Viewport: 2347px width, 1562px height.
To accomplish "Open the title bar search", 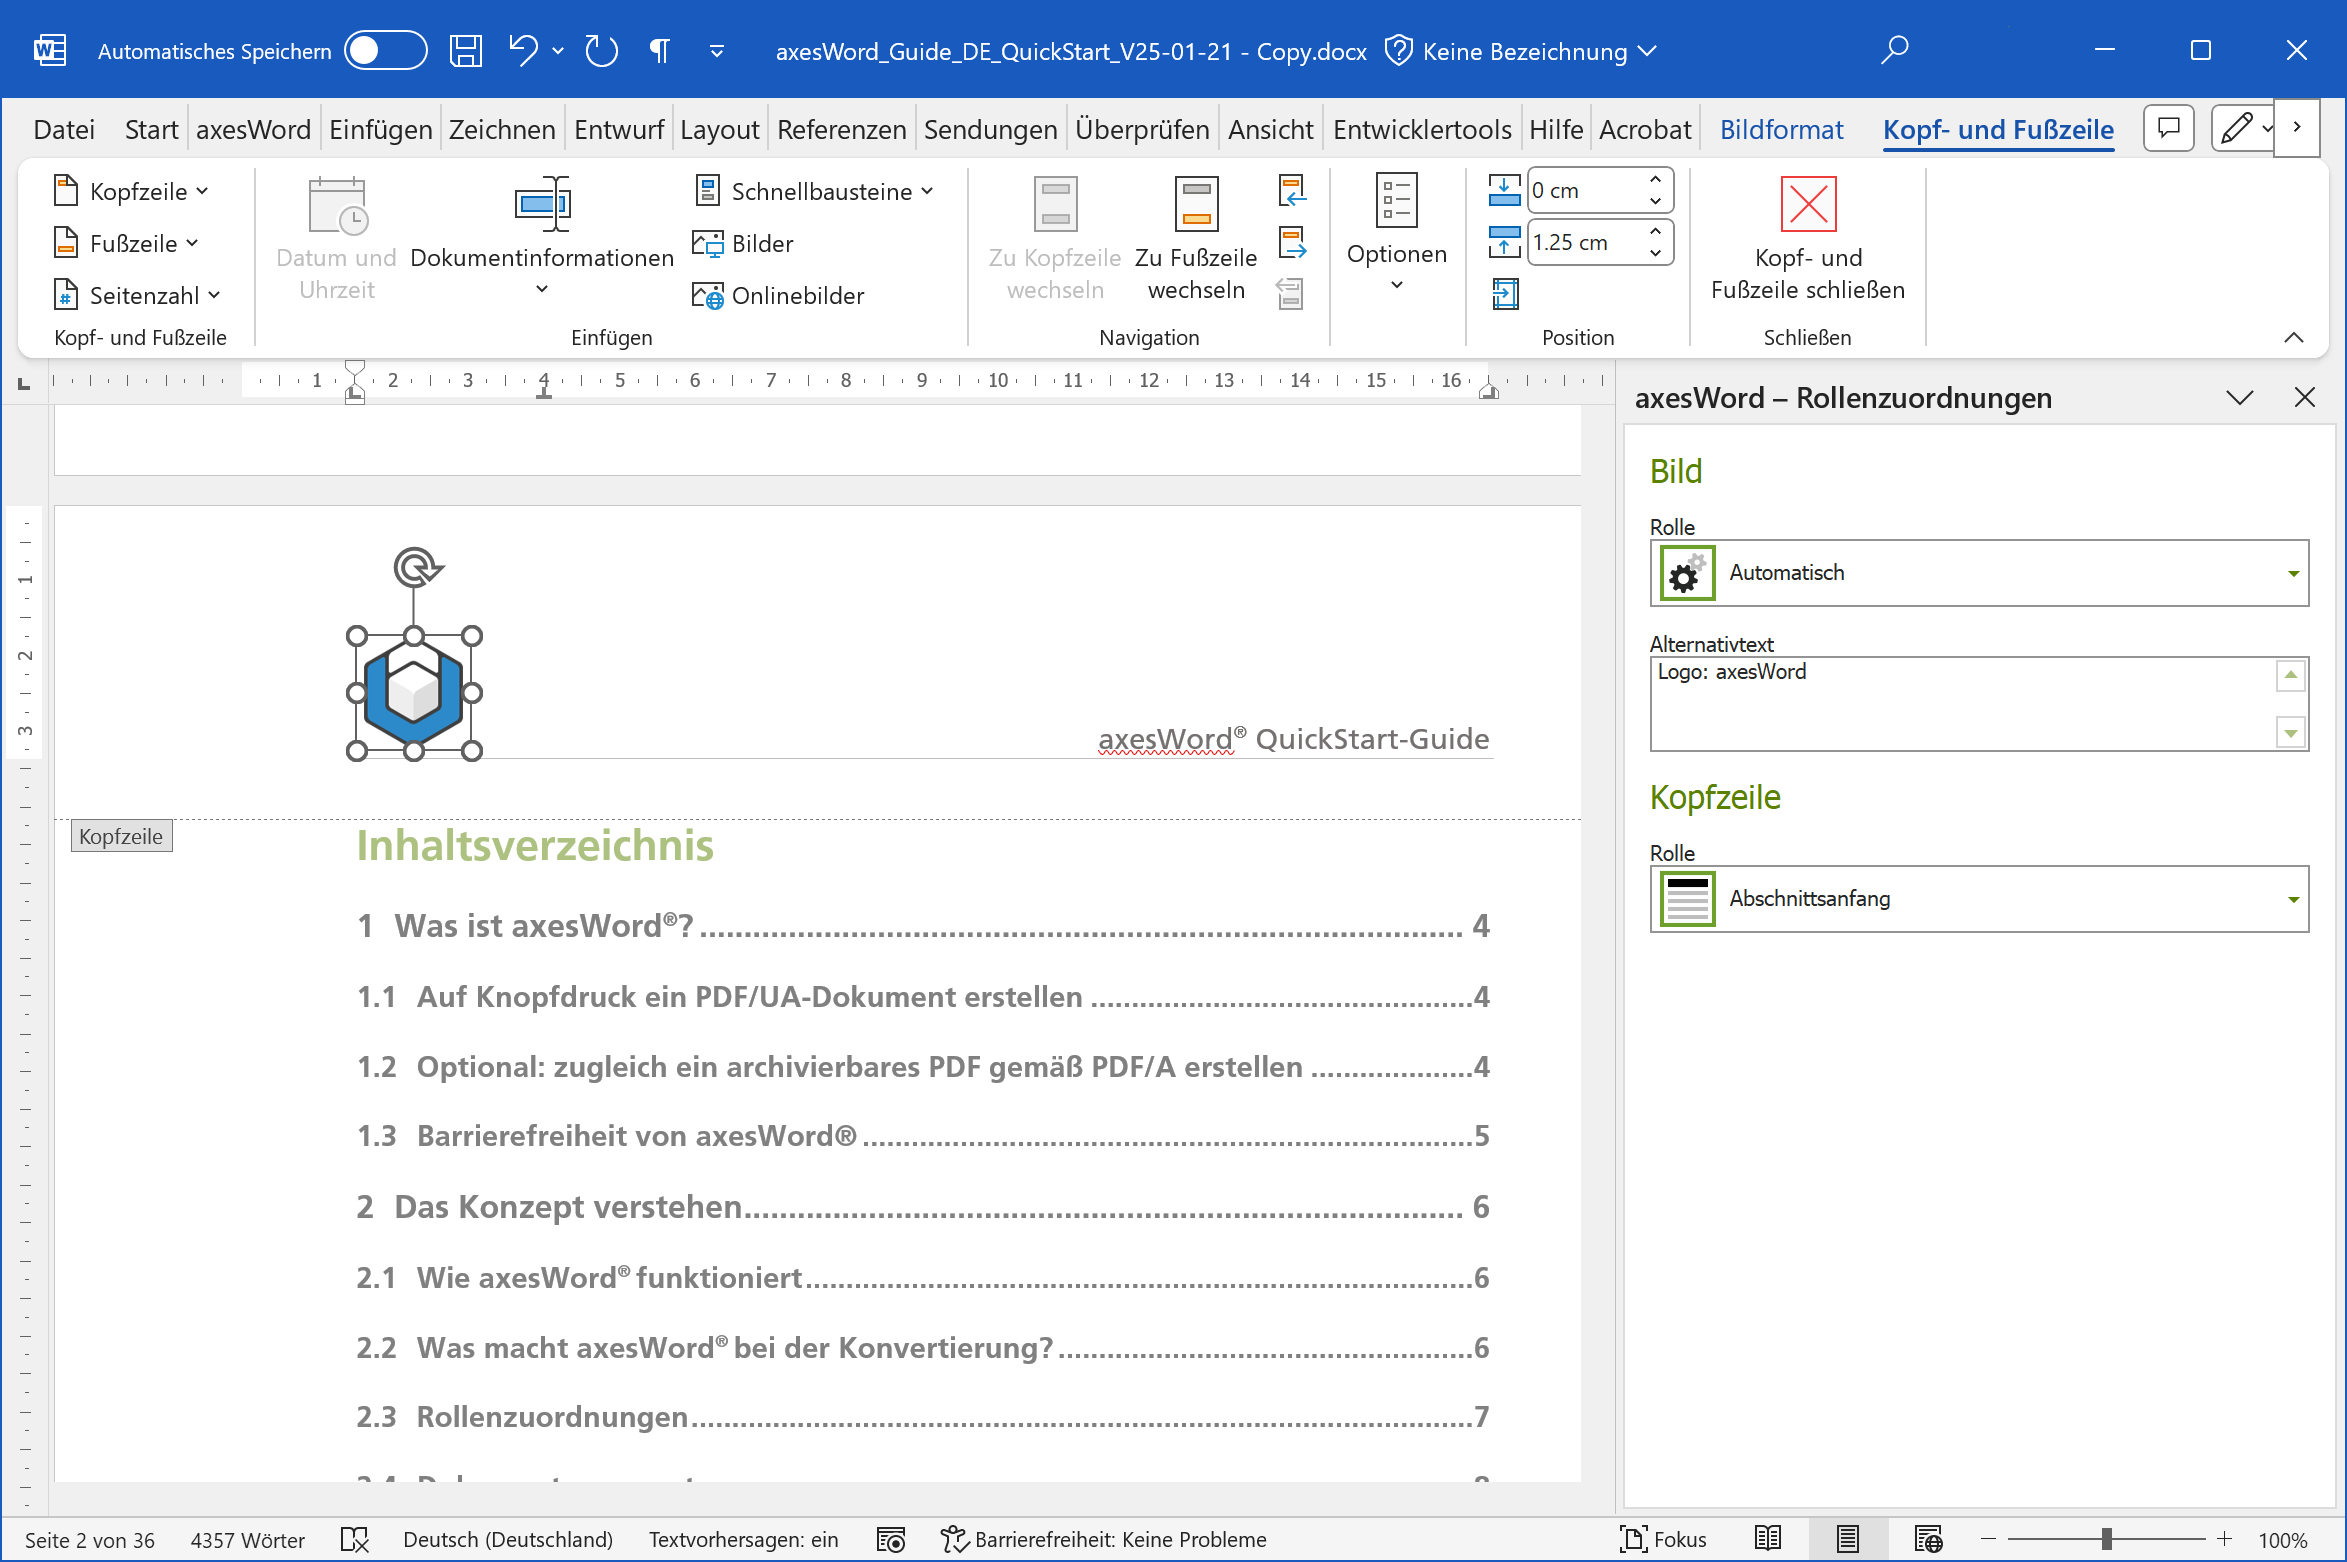I will coord(1894,50).
